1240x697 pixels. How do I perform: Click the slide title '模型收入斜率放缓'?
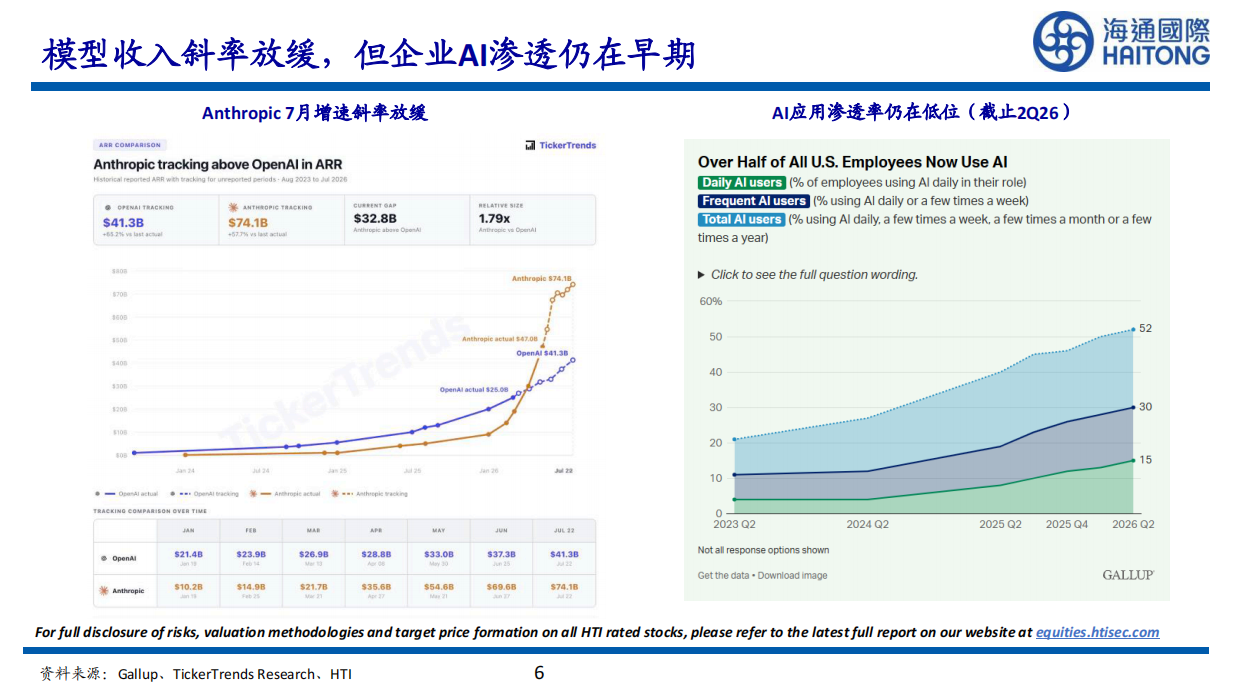pyautogui.click(x=183, y=55)
